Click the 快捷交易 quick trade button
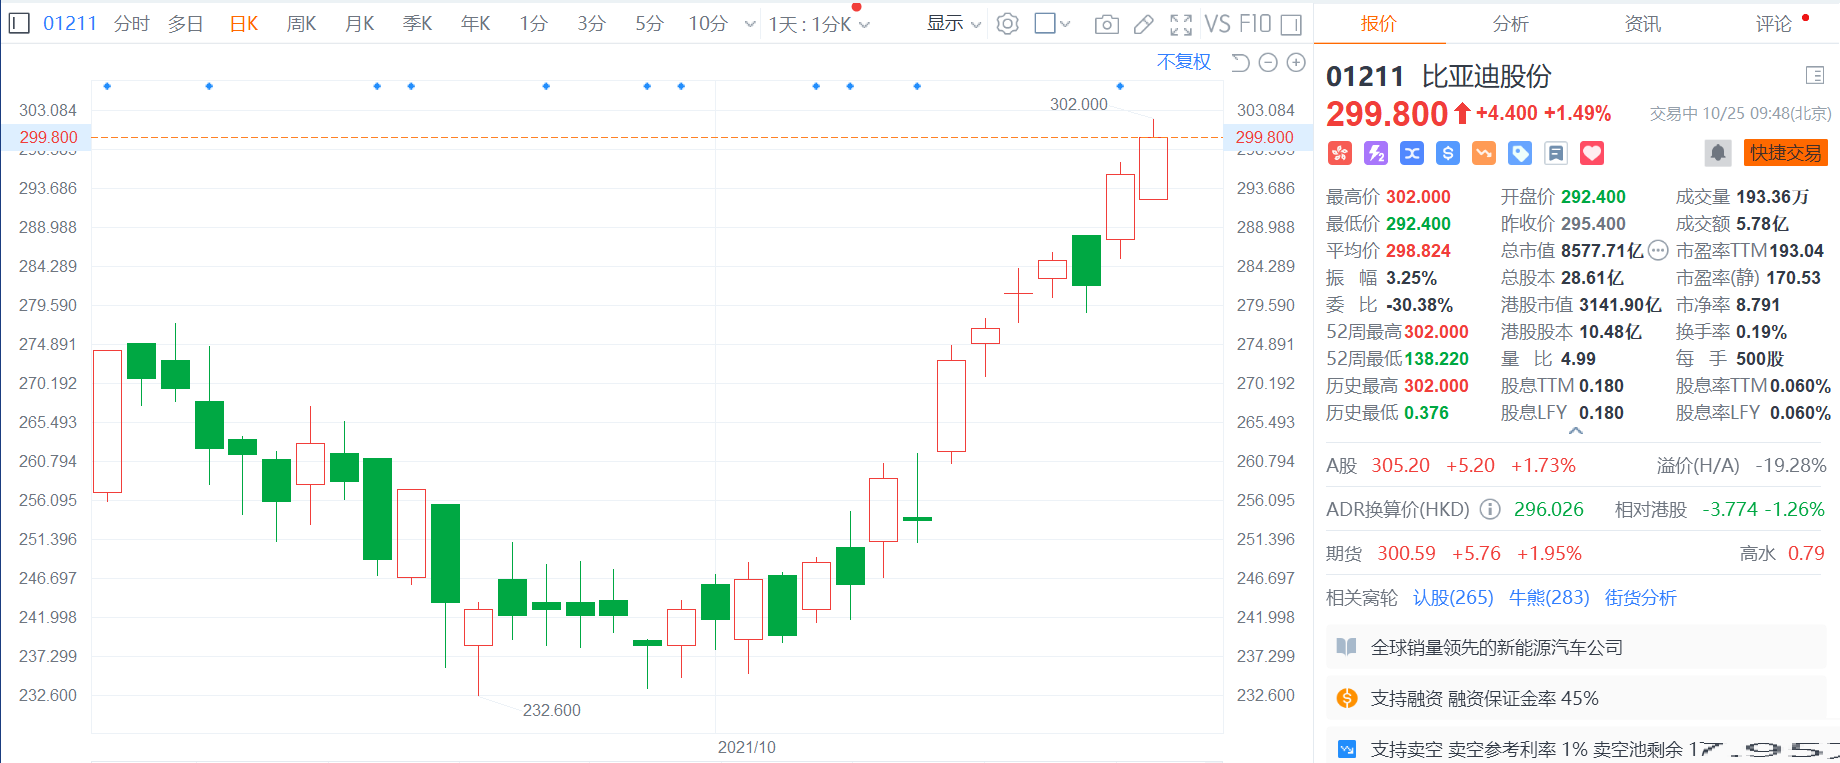The height and width of the screenshot is (763, 1840). (1786, 153)
